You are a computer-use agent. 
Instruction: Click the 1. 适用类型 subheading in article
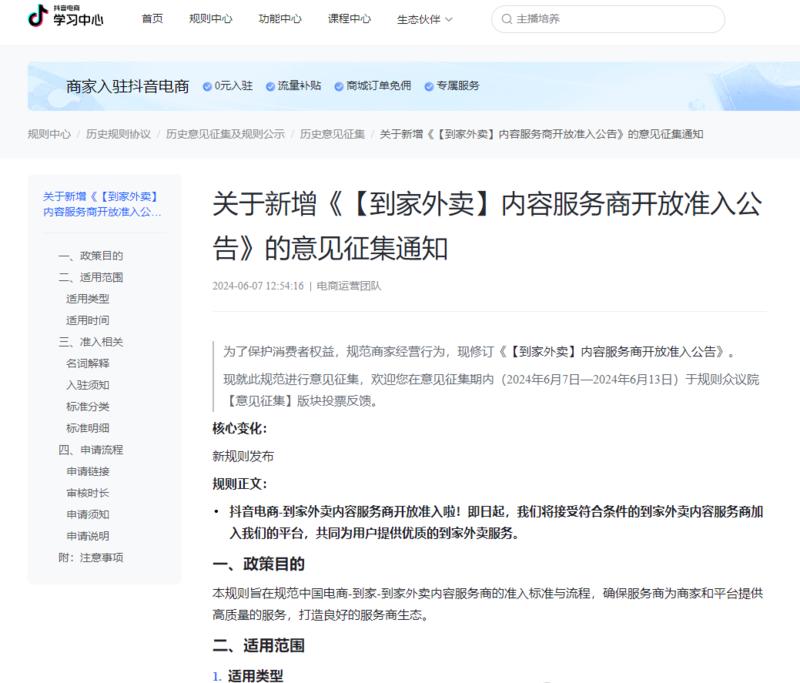point(248,676)
